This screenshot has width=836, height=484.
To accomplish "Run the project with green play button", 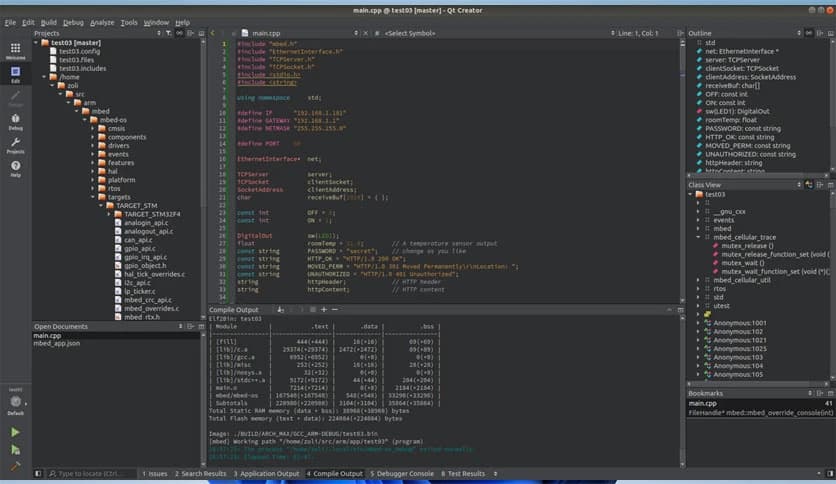I will [15, 432].
